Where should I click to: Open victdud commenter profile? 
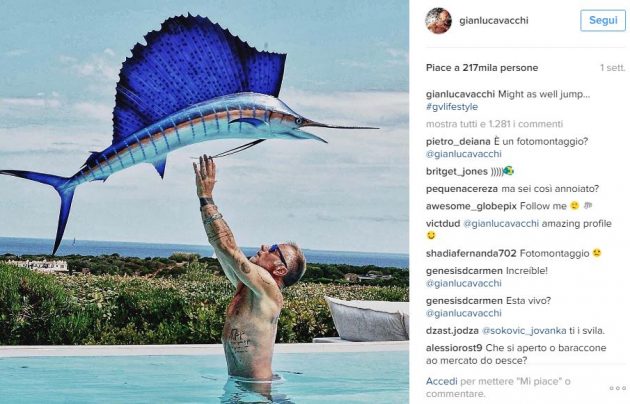[x=443, y=224]
